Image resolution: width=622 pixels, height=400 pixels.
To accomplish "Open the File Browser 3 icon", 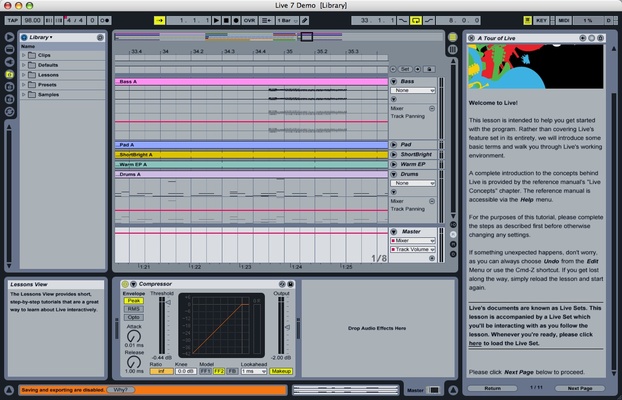I will tap(10, 99).
